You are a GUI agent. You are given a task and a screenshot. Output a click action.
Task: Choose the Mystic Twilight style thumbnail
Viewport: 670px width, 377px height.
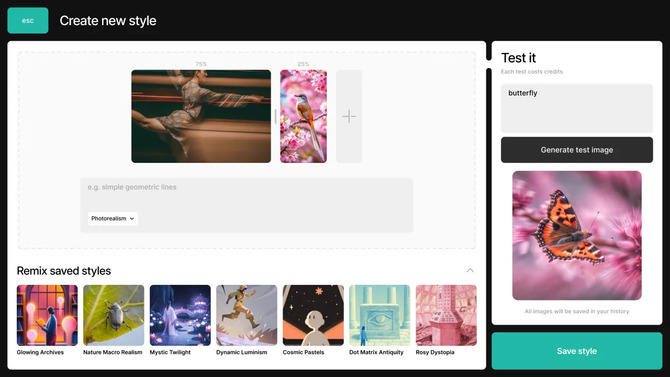180,315
